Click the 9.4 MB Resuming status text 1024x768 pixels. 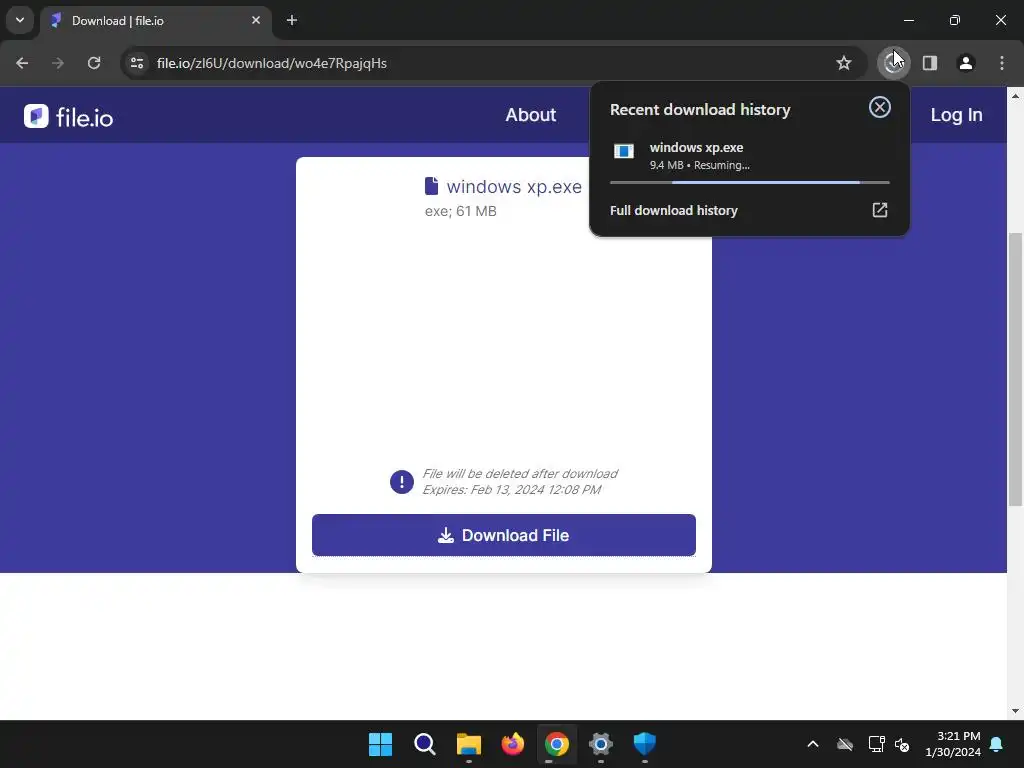[x=699, y=165]
